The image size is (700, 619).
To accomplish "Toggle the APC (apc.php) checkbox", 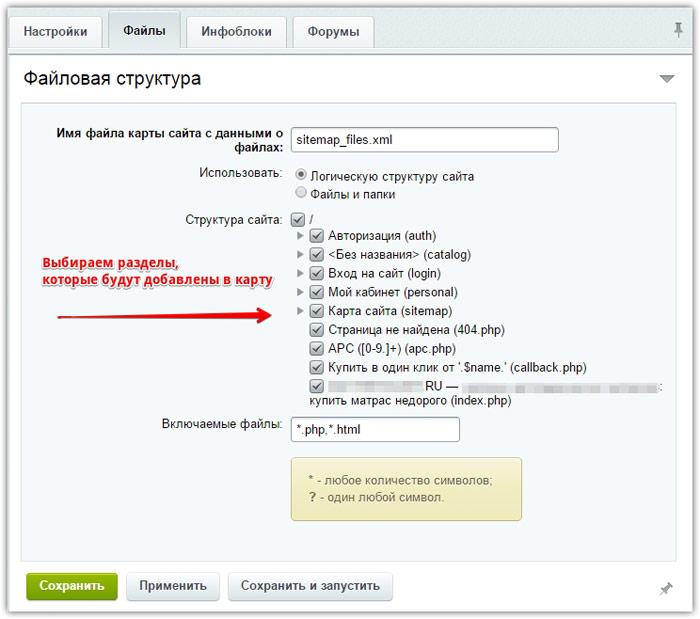I will click(x=317, y=349).
